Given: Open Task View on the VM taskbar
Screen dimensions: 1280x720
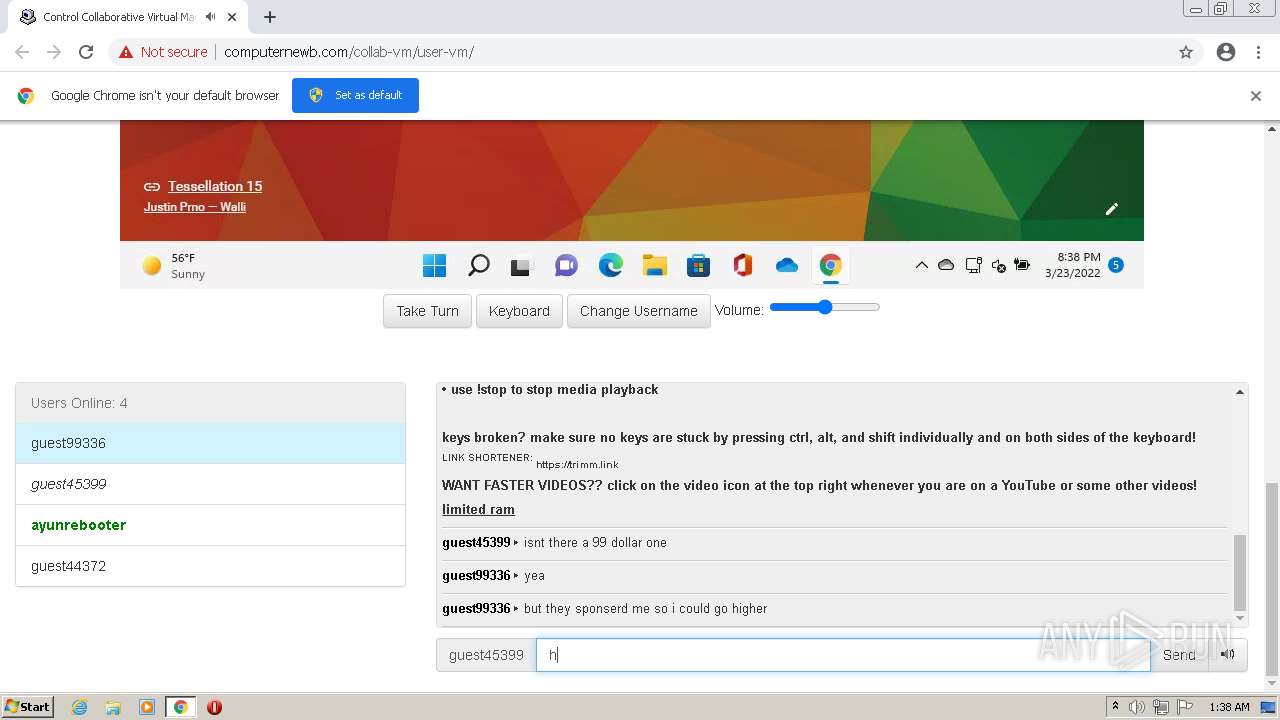Looking at the screenshot, I should (521, 266).
